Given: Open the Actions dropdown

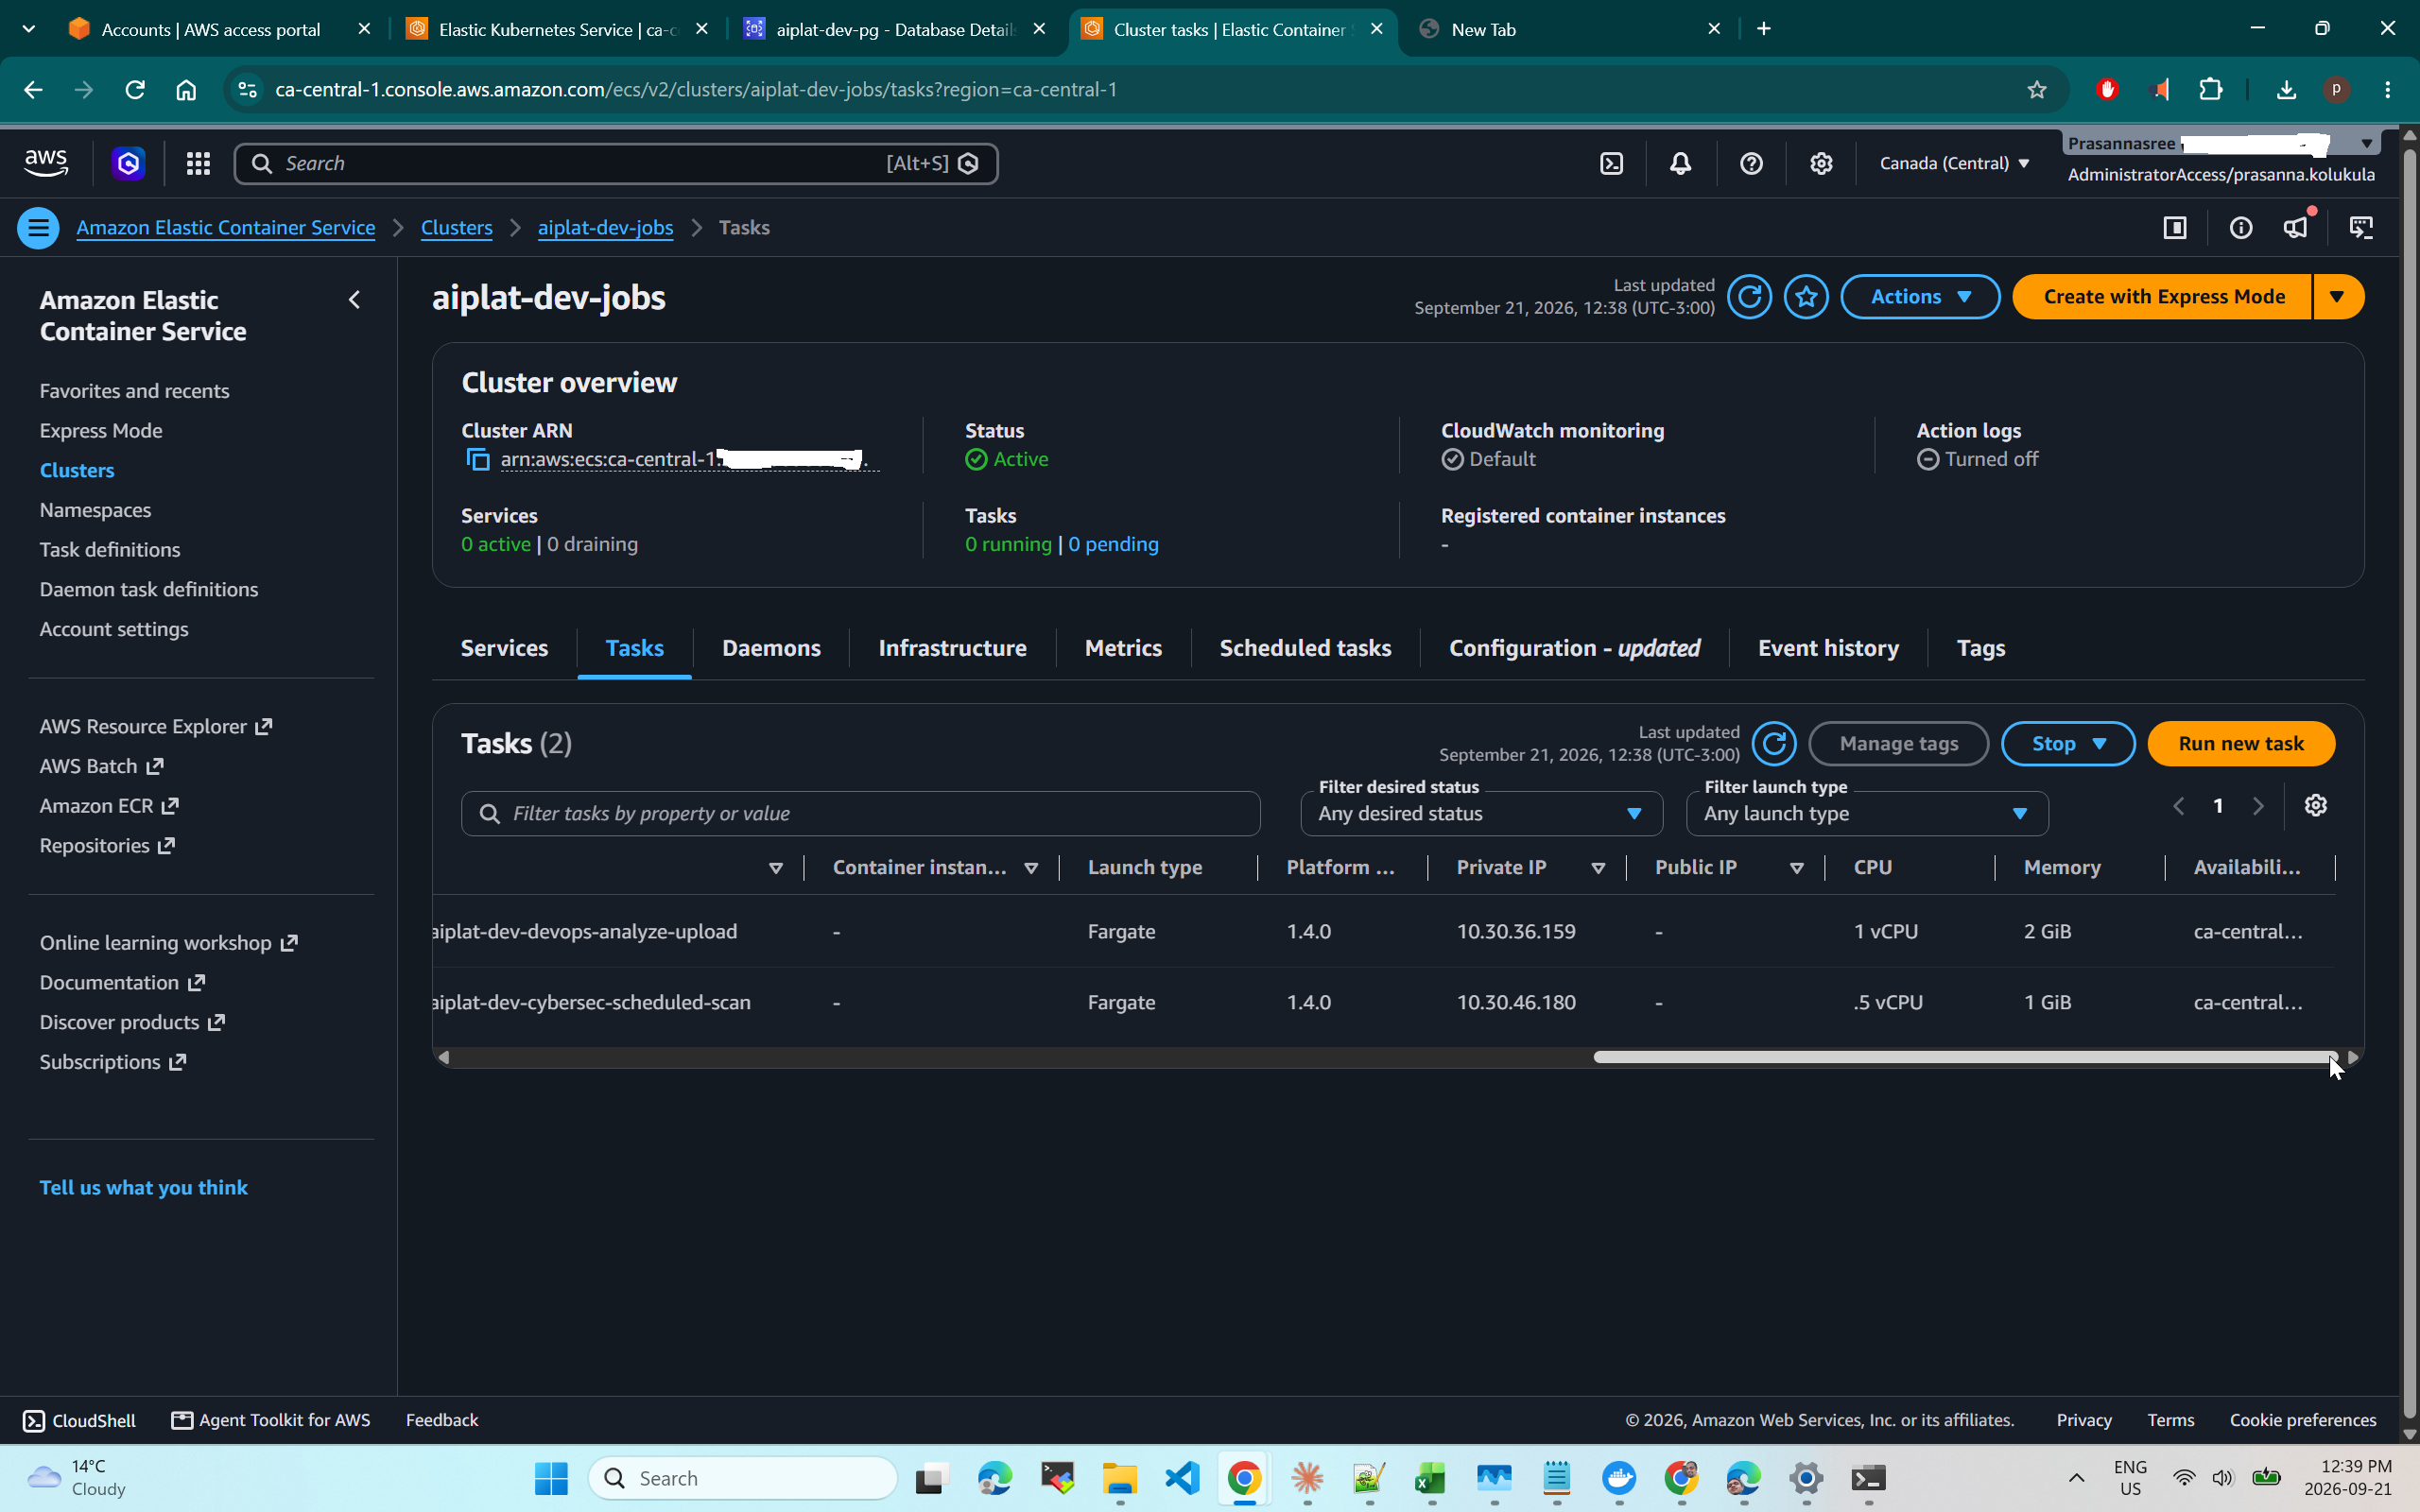Looking at the screenshot, I should pyautogui.click(x=1920, y=297).
